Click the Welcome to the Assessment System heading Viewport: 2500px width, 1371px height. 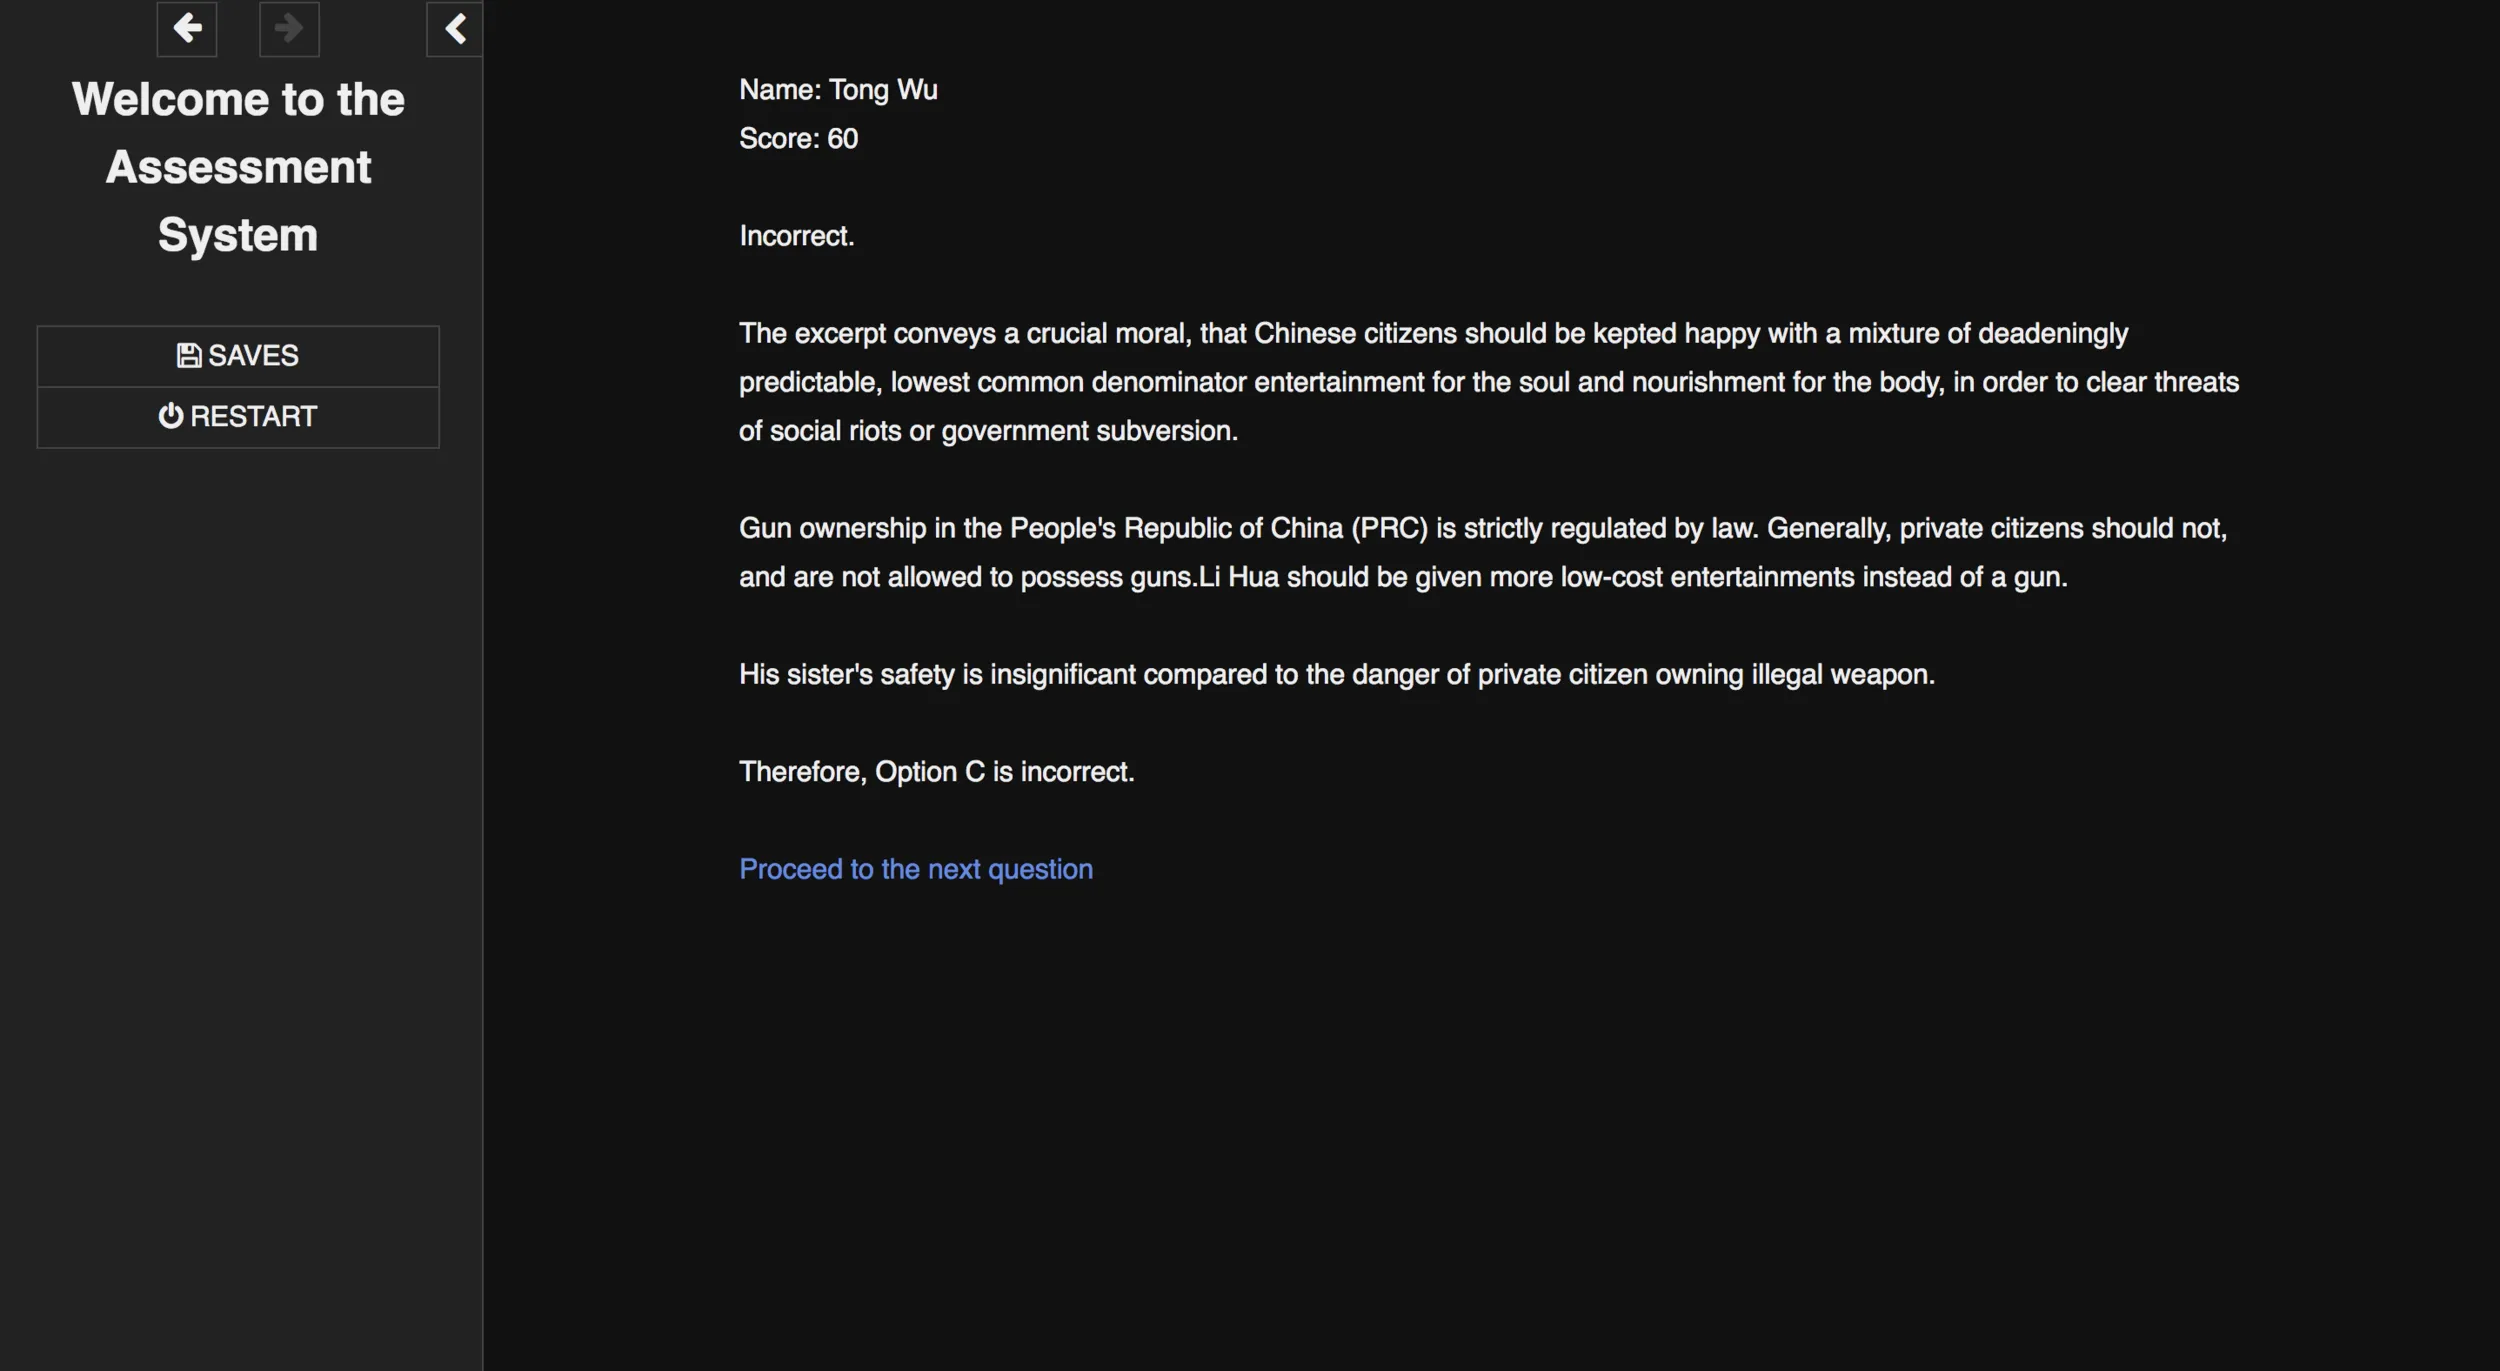(x=238, y=167)
